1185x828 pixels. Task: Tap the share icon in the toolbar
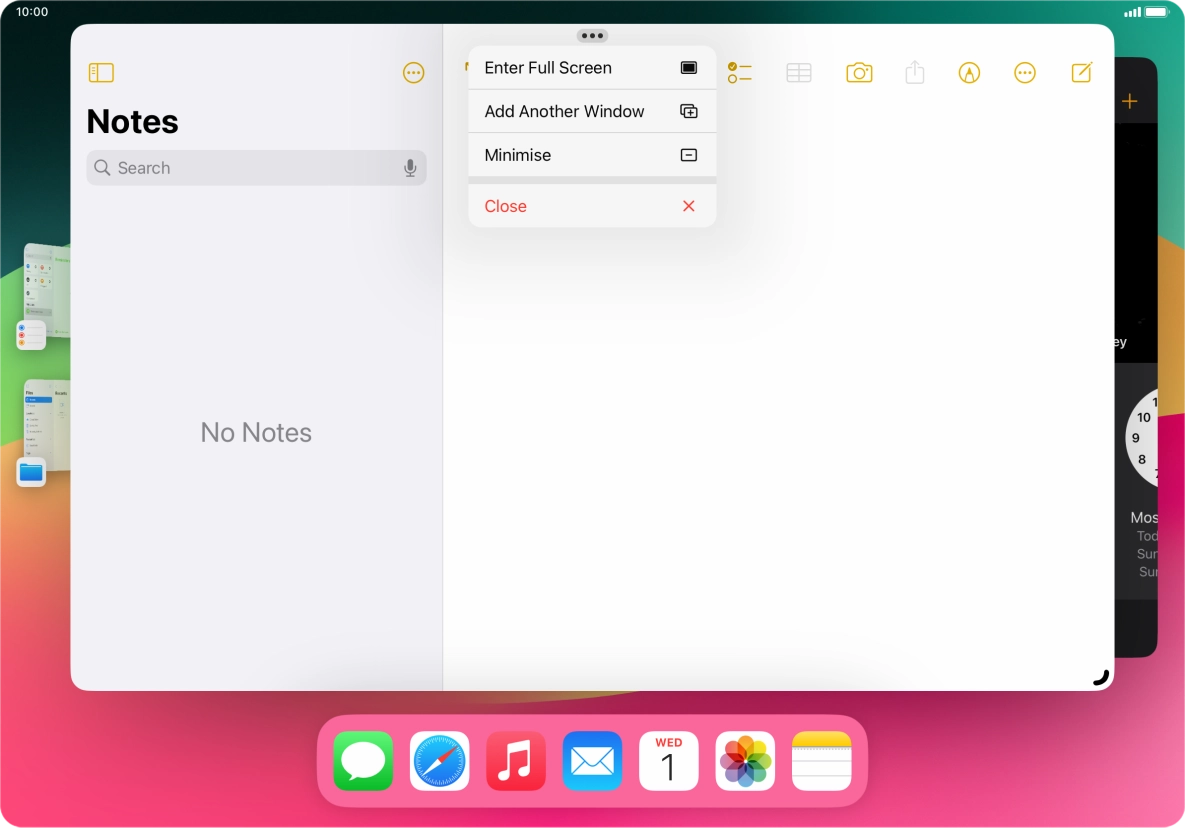point(914,72)
